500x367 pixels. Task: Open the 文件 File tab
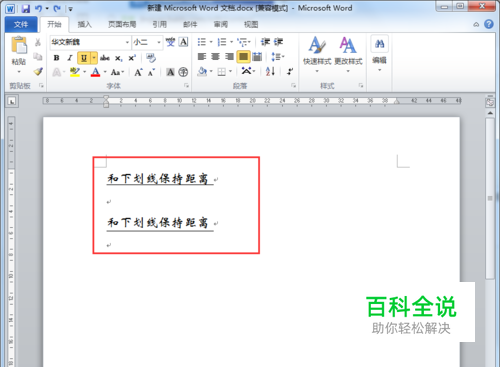(x=21, y=24)
